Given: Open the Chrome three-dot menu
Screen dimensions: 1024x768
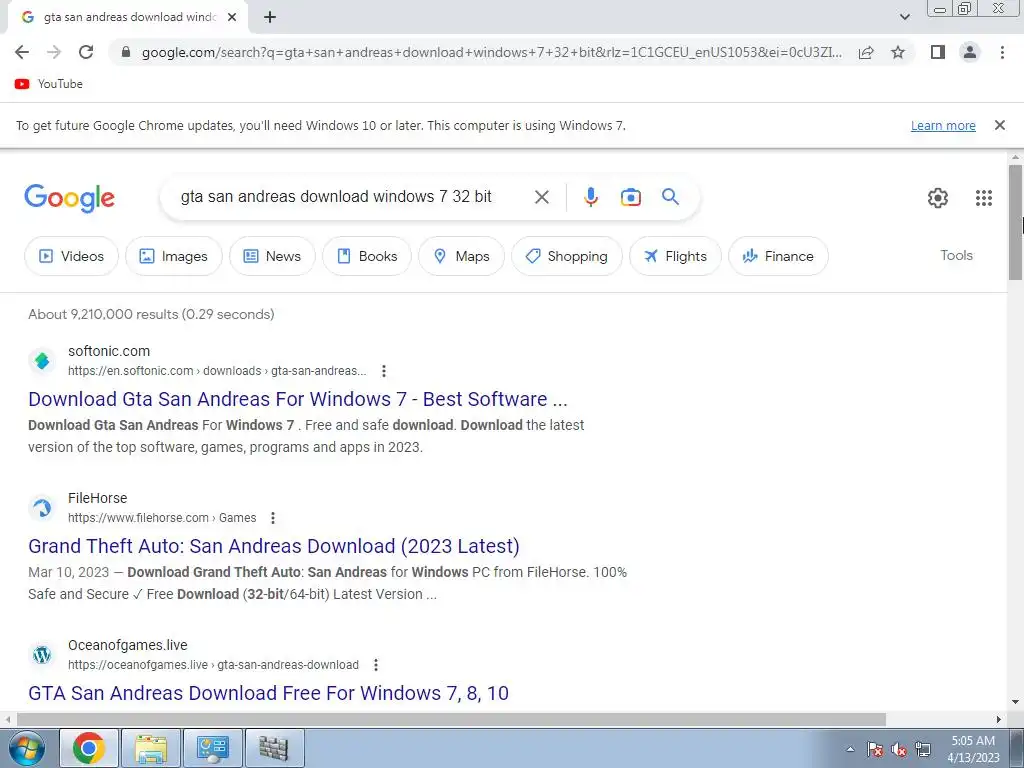Looking at the screenshot, I should [1002, 52].
